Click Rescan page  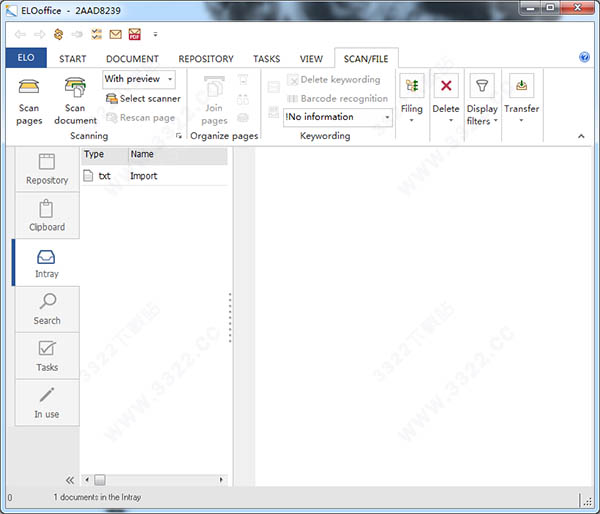tap(140, 117)
